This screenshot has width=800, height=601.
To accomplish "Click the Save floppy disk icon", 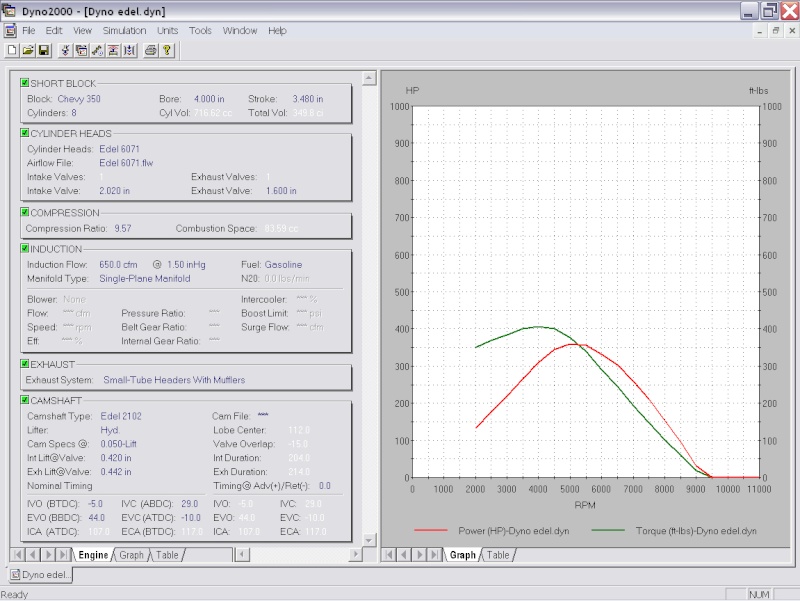I will tap(44, 50).
